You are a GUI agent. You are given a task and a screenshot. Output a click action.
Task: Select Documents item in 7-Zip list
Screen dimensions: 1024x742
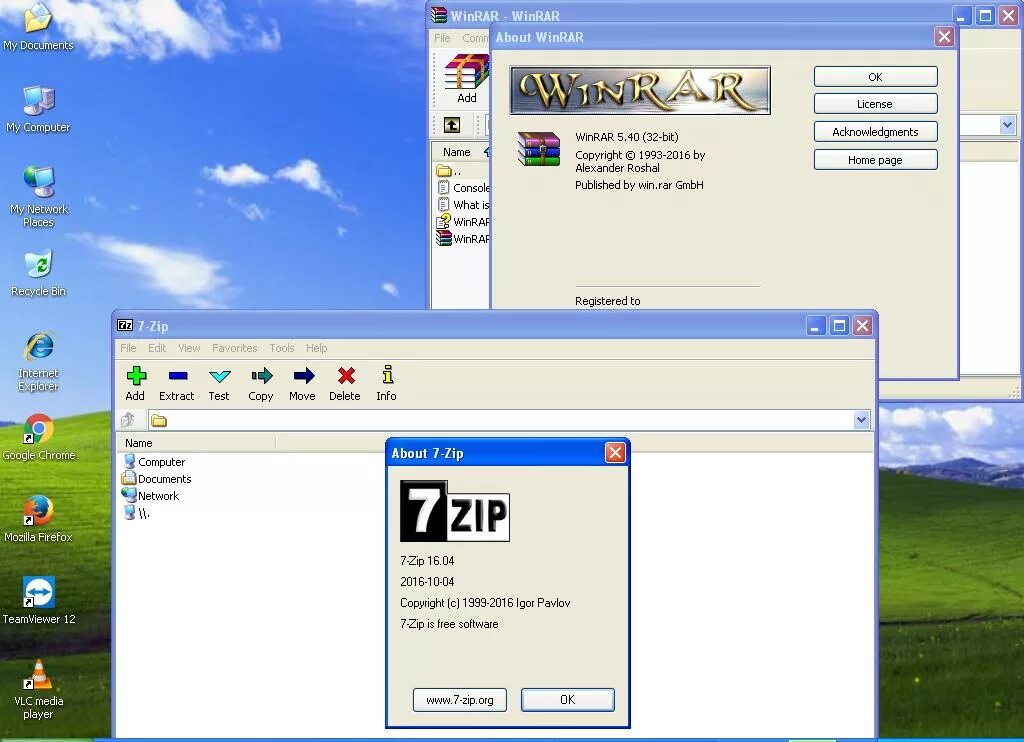[x=157, y=479]
